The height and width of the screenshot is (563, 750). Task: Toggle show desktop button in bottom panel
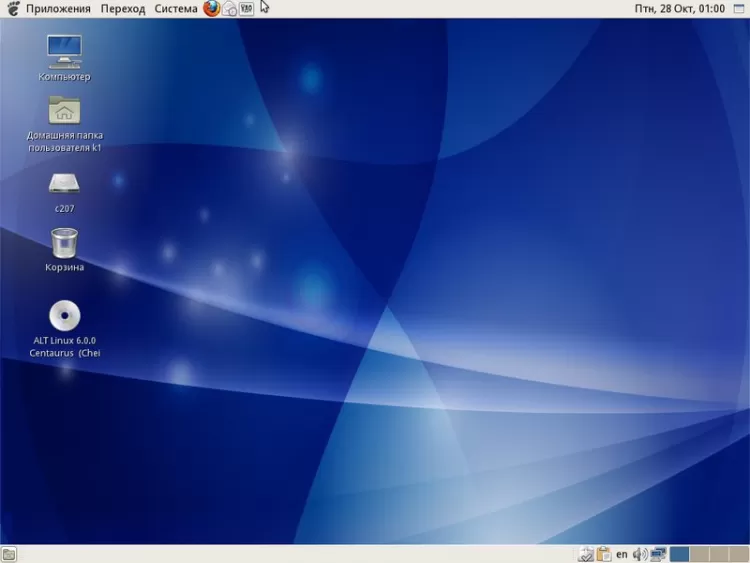point(9,554)
